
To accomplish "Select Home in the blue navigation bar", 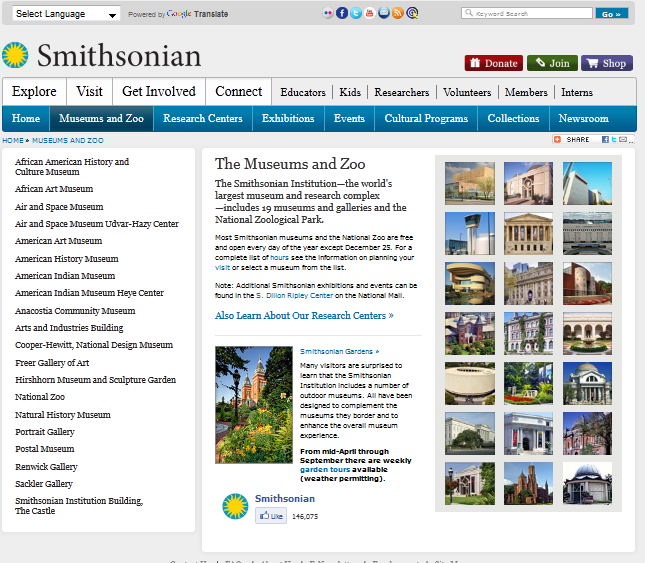I will [26, 118].
